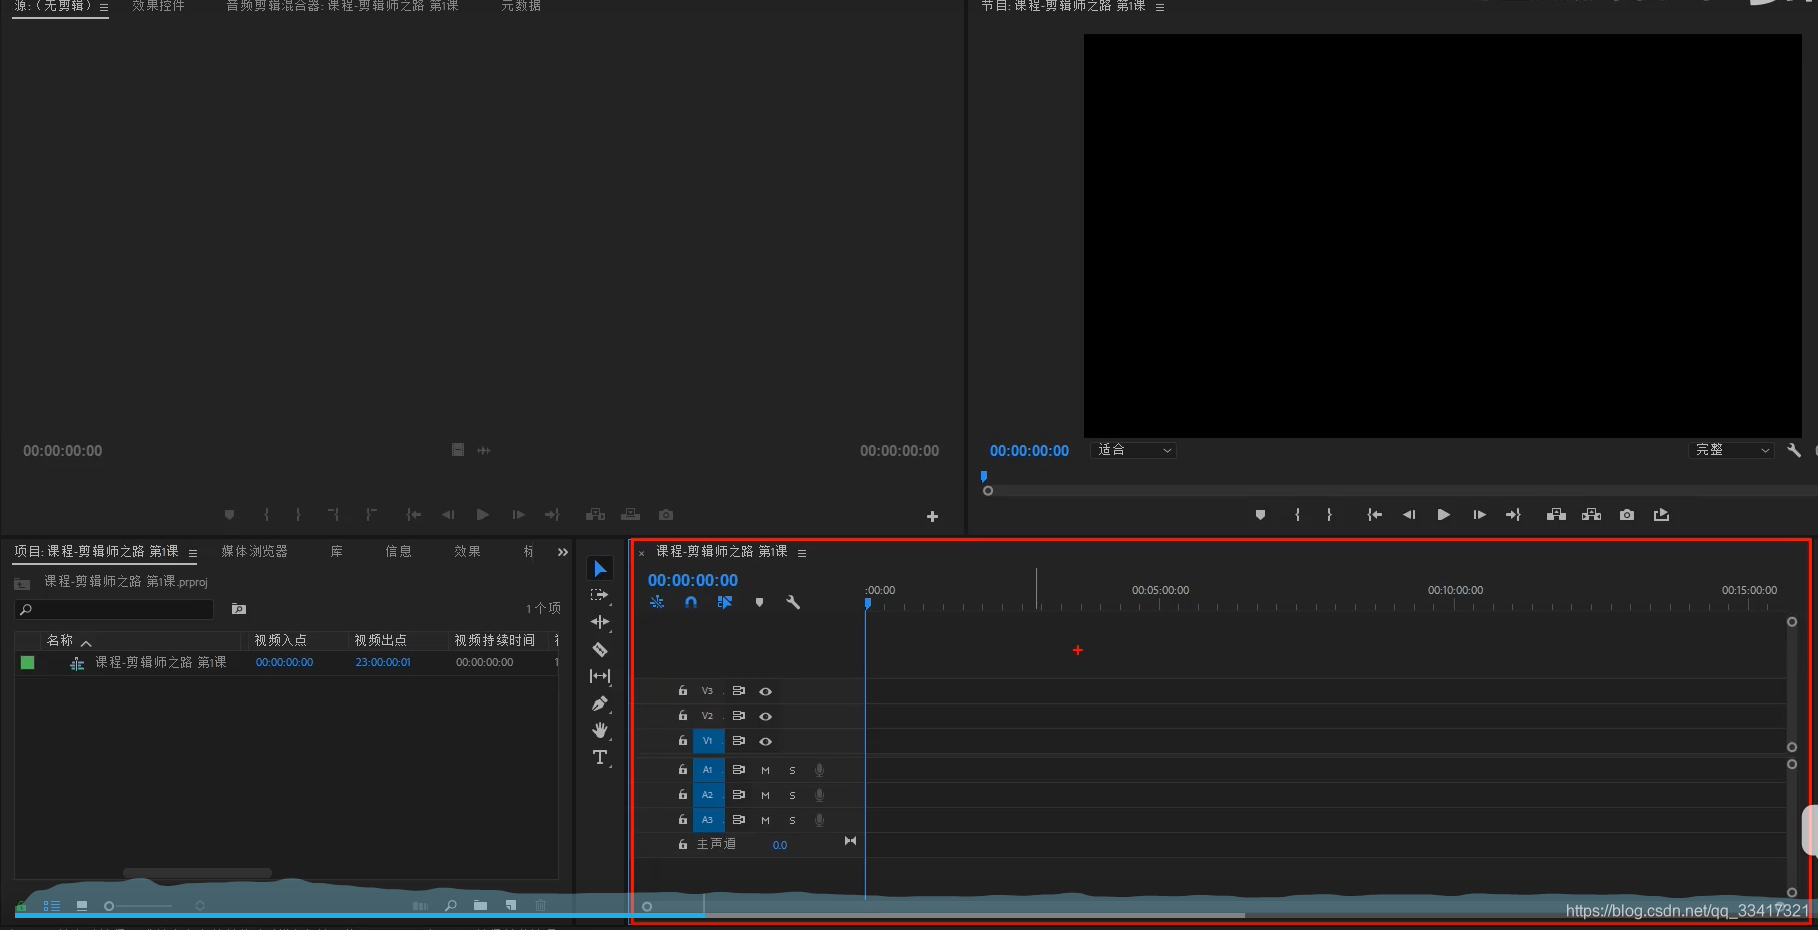Select the Pen tool
Viewport: 1818px width, 930px height.
[600, 703]
